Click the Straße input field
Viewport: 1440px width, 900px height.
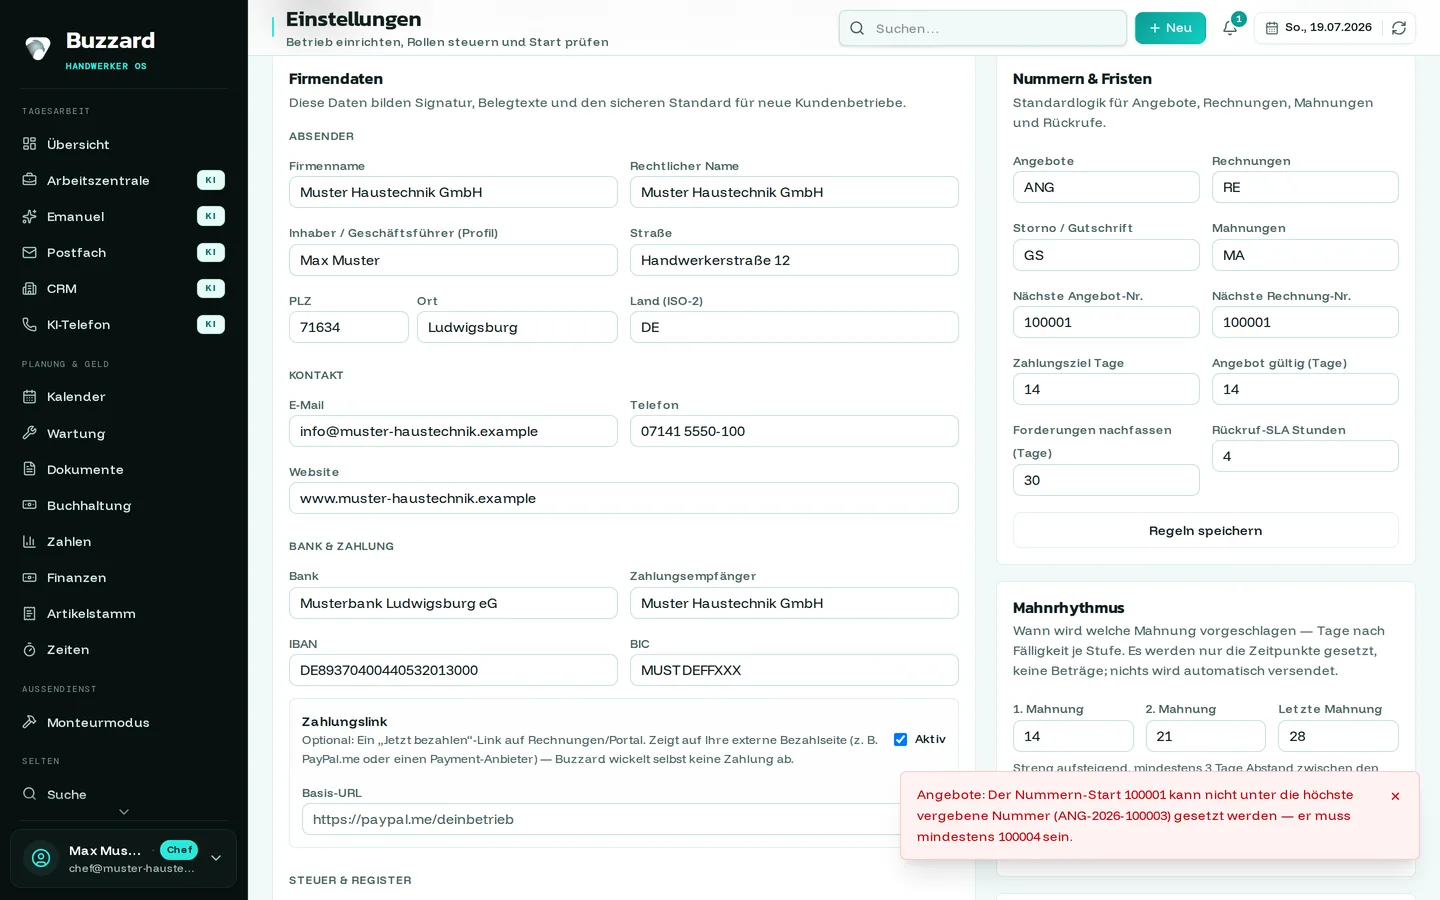pos(794,260)
